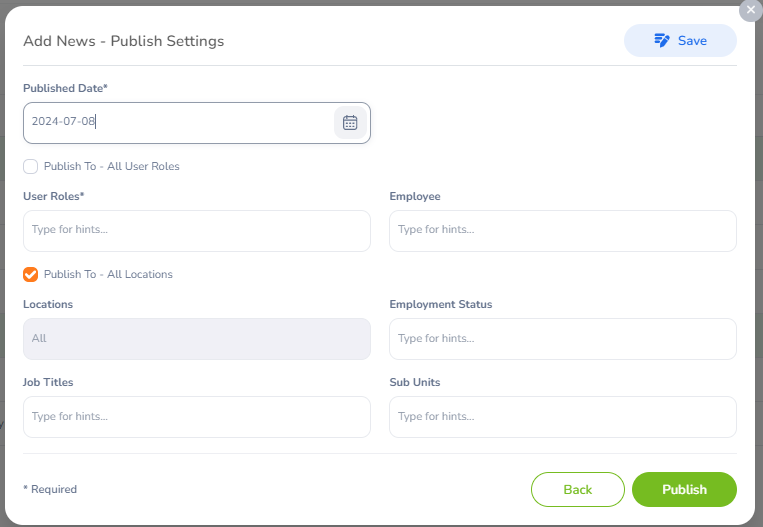
Task: Click the disabled Locations field
Action: (196, 339)
